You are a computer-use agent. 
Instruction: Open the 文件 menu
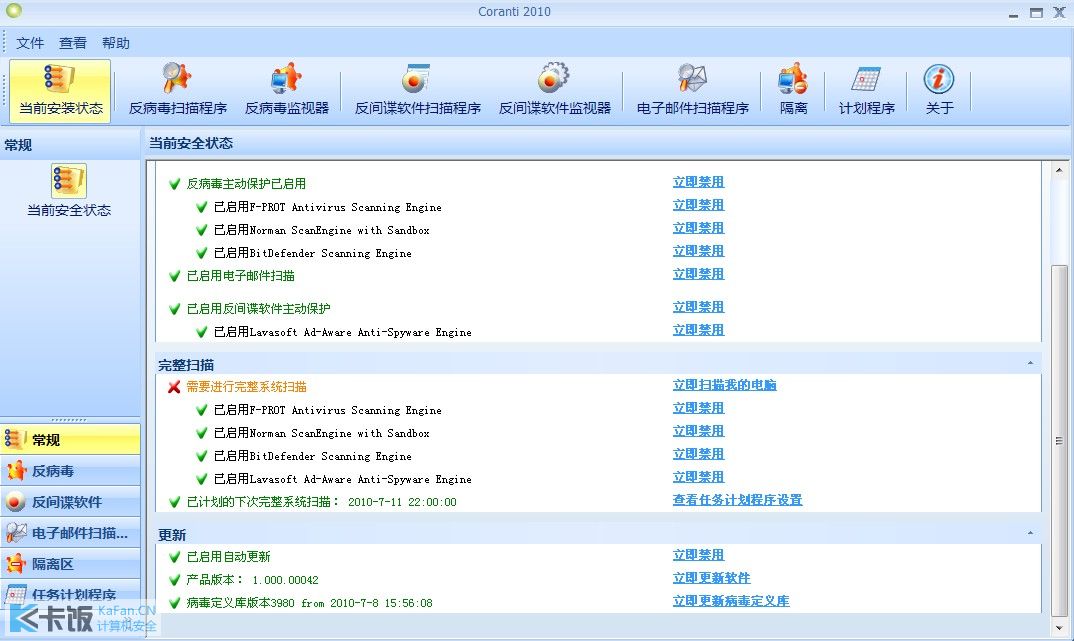[30, 43]
